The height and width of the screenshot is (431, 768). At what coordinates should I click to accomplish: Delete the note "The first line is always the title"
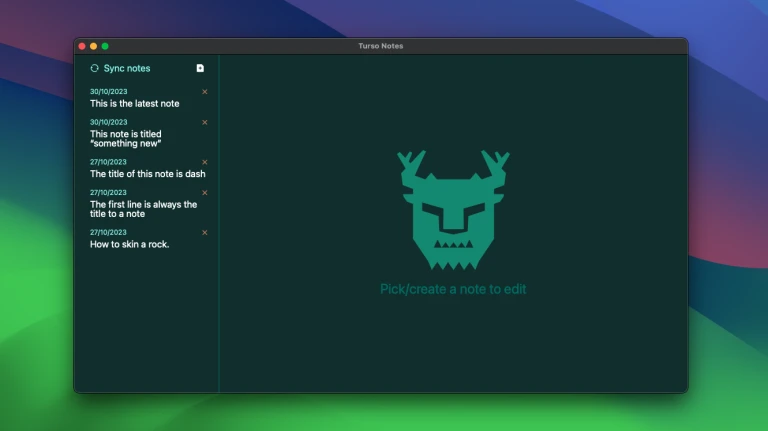click(x=205, y=192)
